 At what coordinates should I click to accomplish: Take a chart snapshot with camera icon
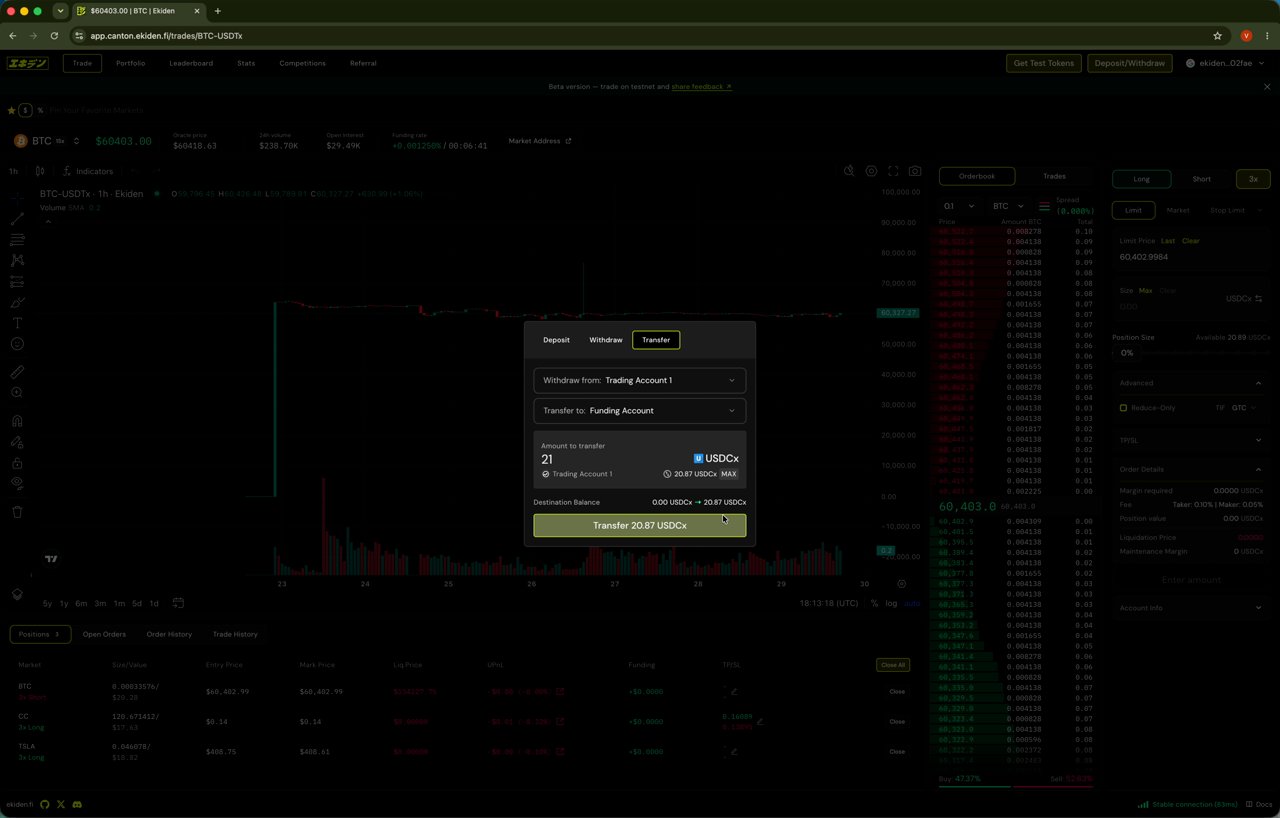(x=915, y=171)
